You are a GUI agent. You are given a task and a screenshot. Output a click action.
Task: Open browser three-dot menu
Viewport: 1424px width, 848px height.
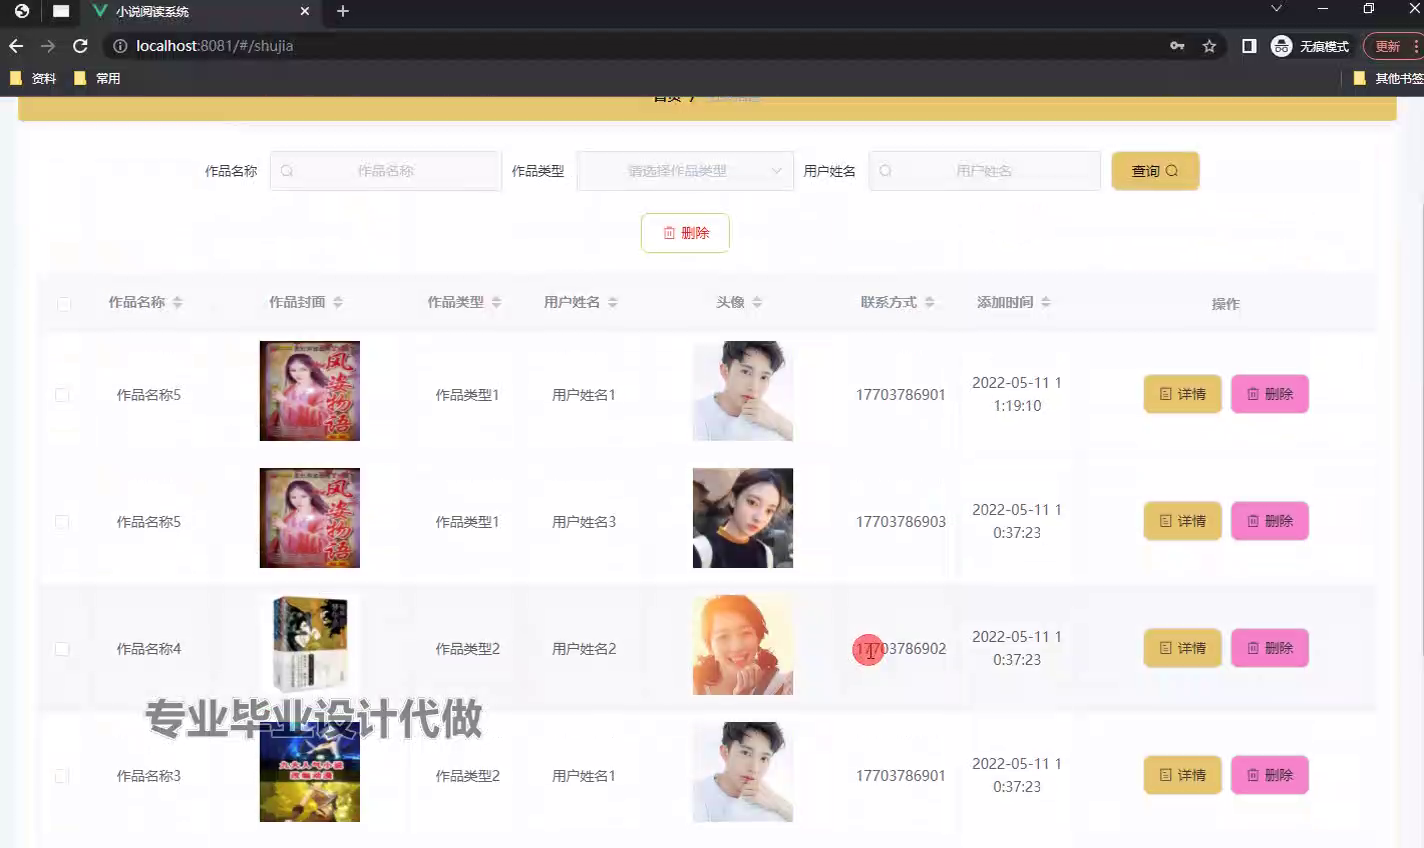click(1418, 46)
